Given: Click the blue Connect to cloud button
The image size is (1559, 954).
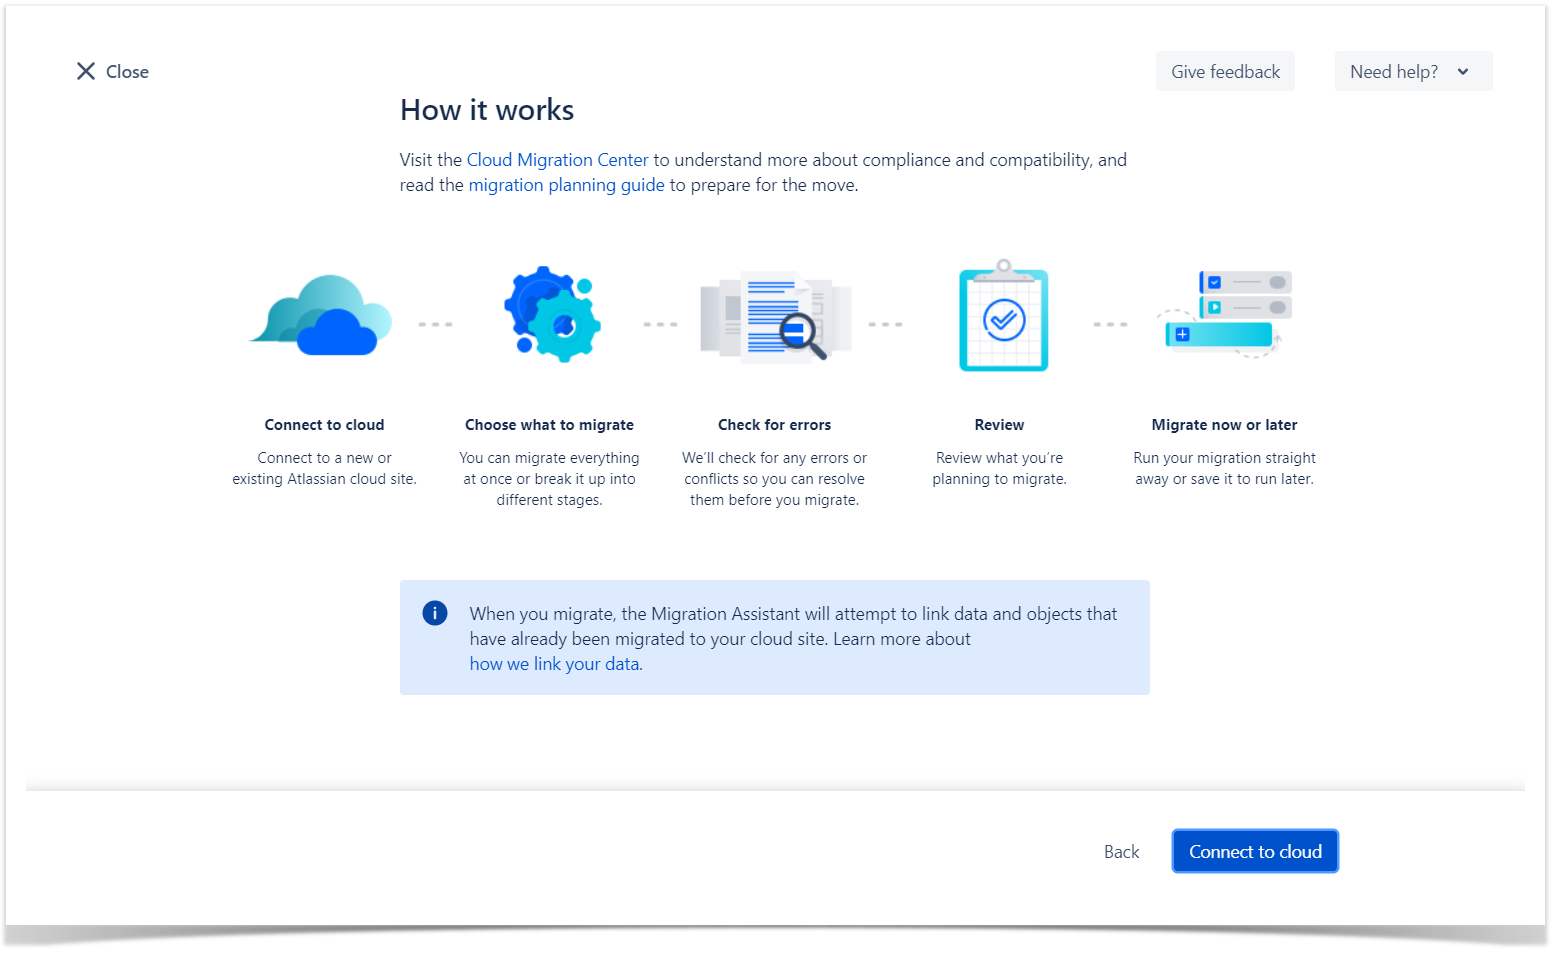Looking at the screenshot, I should [x=1254, y=851].
